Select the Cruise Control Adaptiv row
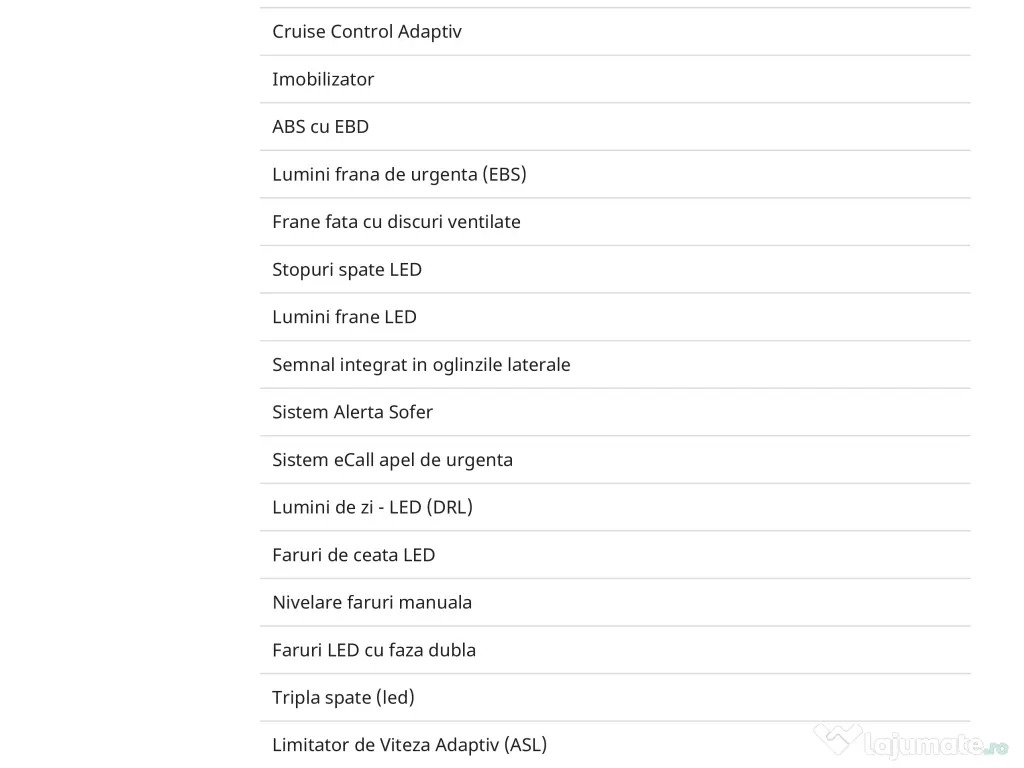The height and width of the screenshot is (768, 1024). click(x=367, y=32)
